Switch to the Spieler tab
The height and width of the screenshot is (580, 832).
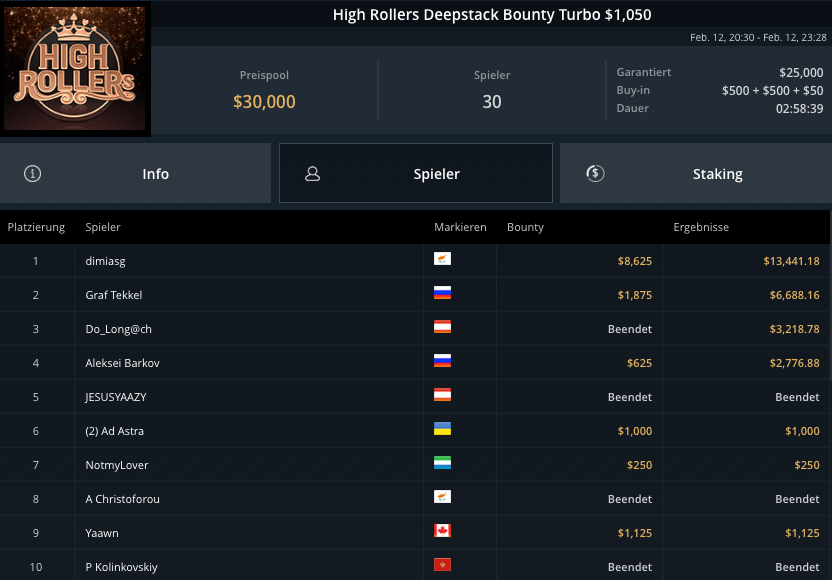[x=416, y=173]
